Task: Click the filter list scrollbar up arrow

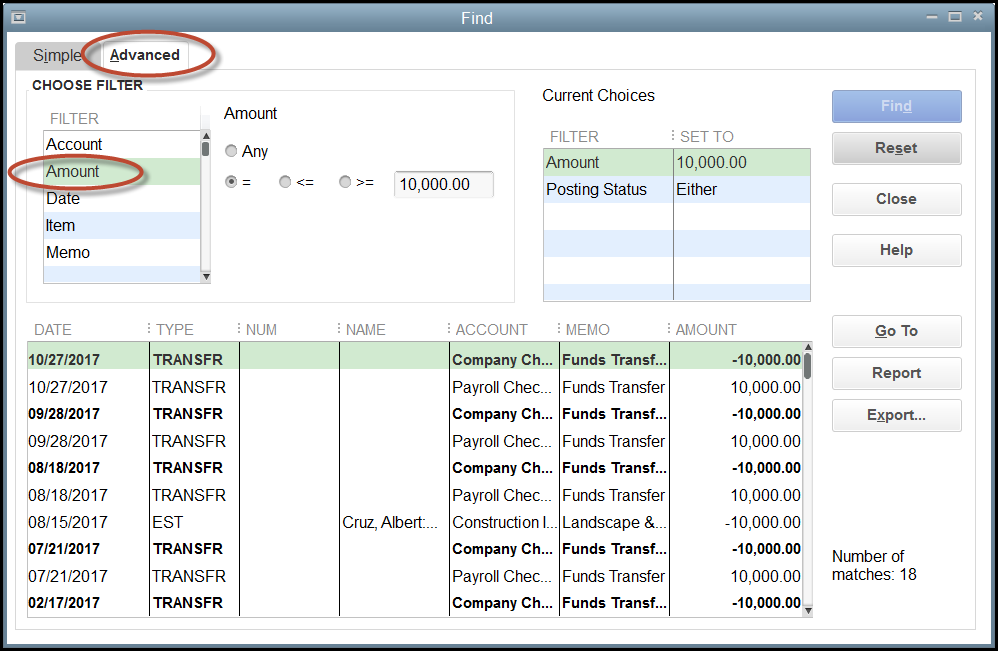Action: [205, 135]
